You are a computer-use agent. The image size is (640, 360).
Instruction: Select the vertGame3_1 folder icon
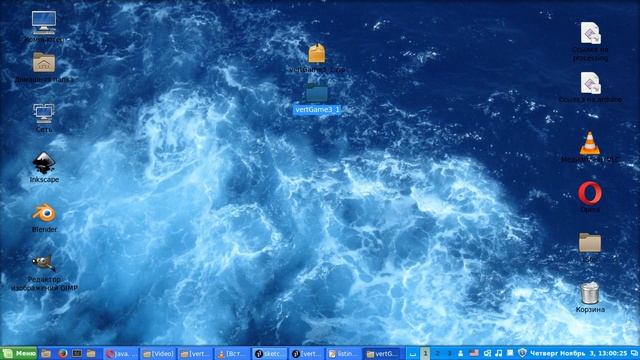[x=317, y=93]
